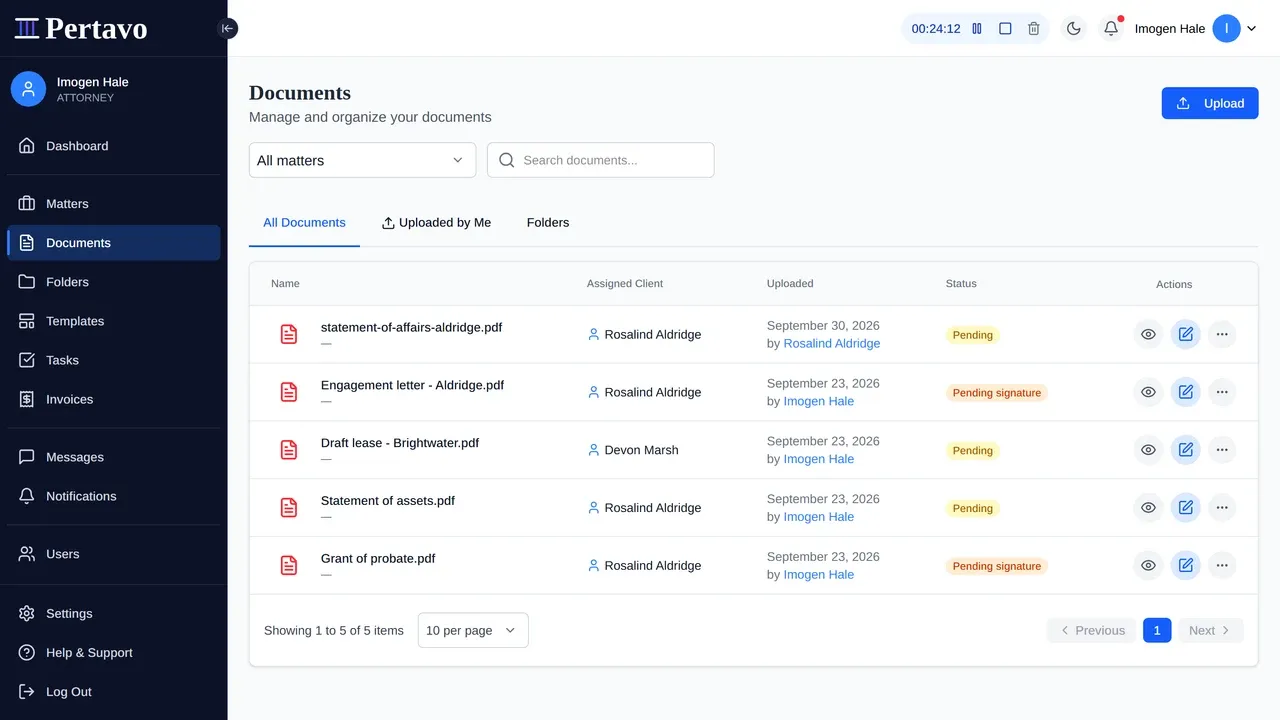Open the Imogen Hale user menu chevron

coord(1251,29)
